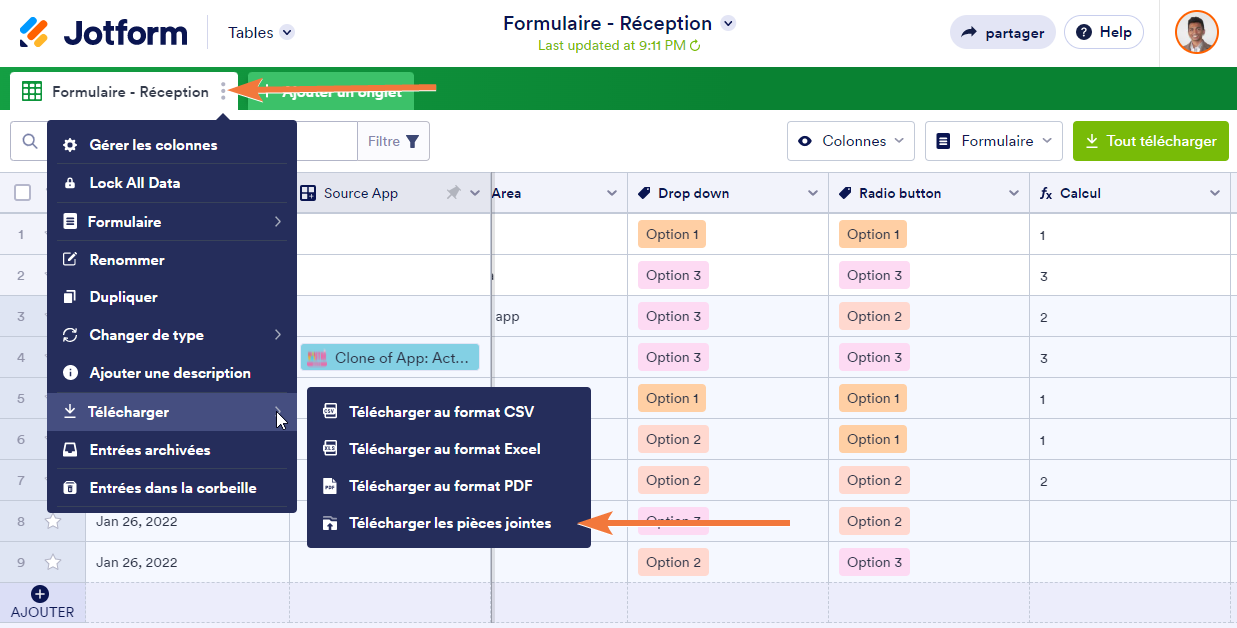Click the orange Option 1 tag in row 1

[672, 234]
